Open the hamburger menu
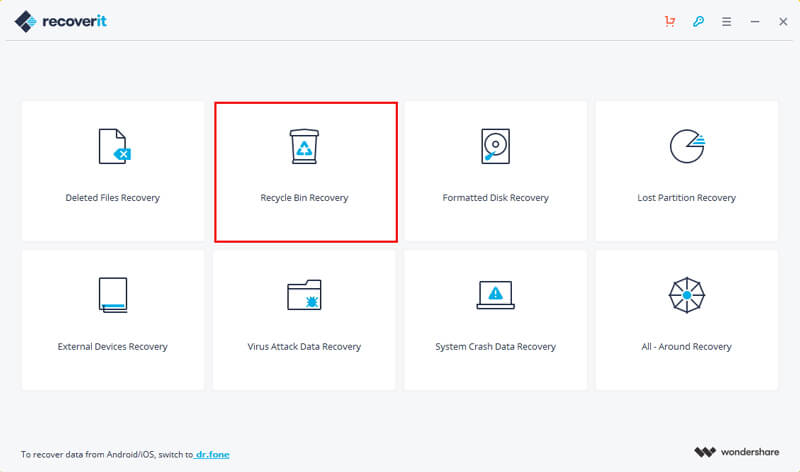This screenshot has height=472, width=800. pyautogui.click(x=727, y=21)
